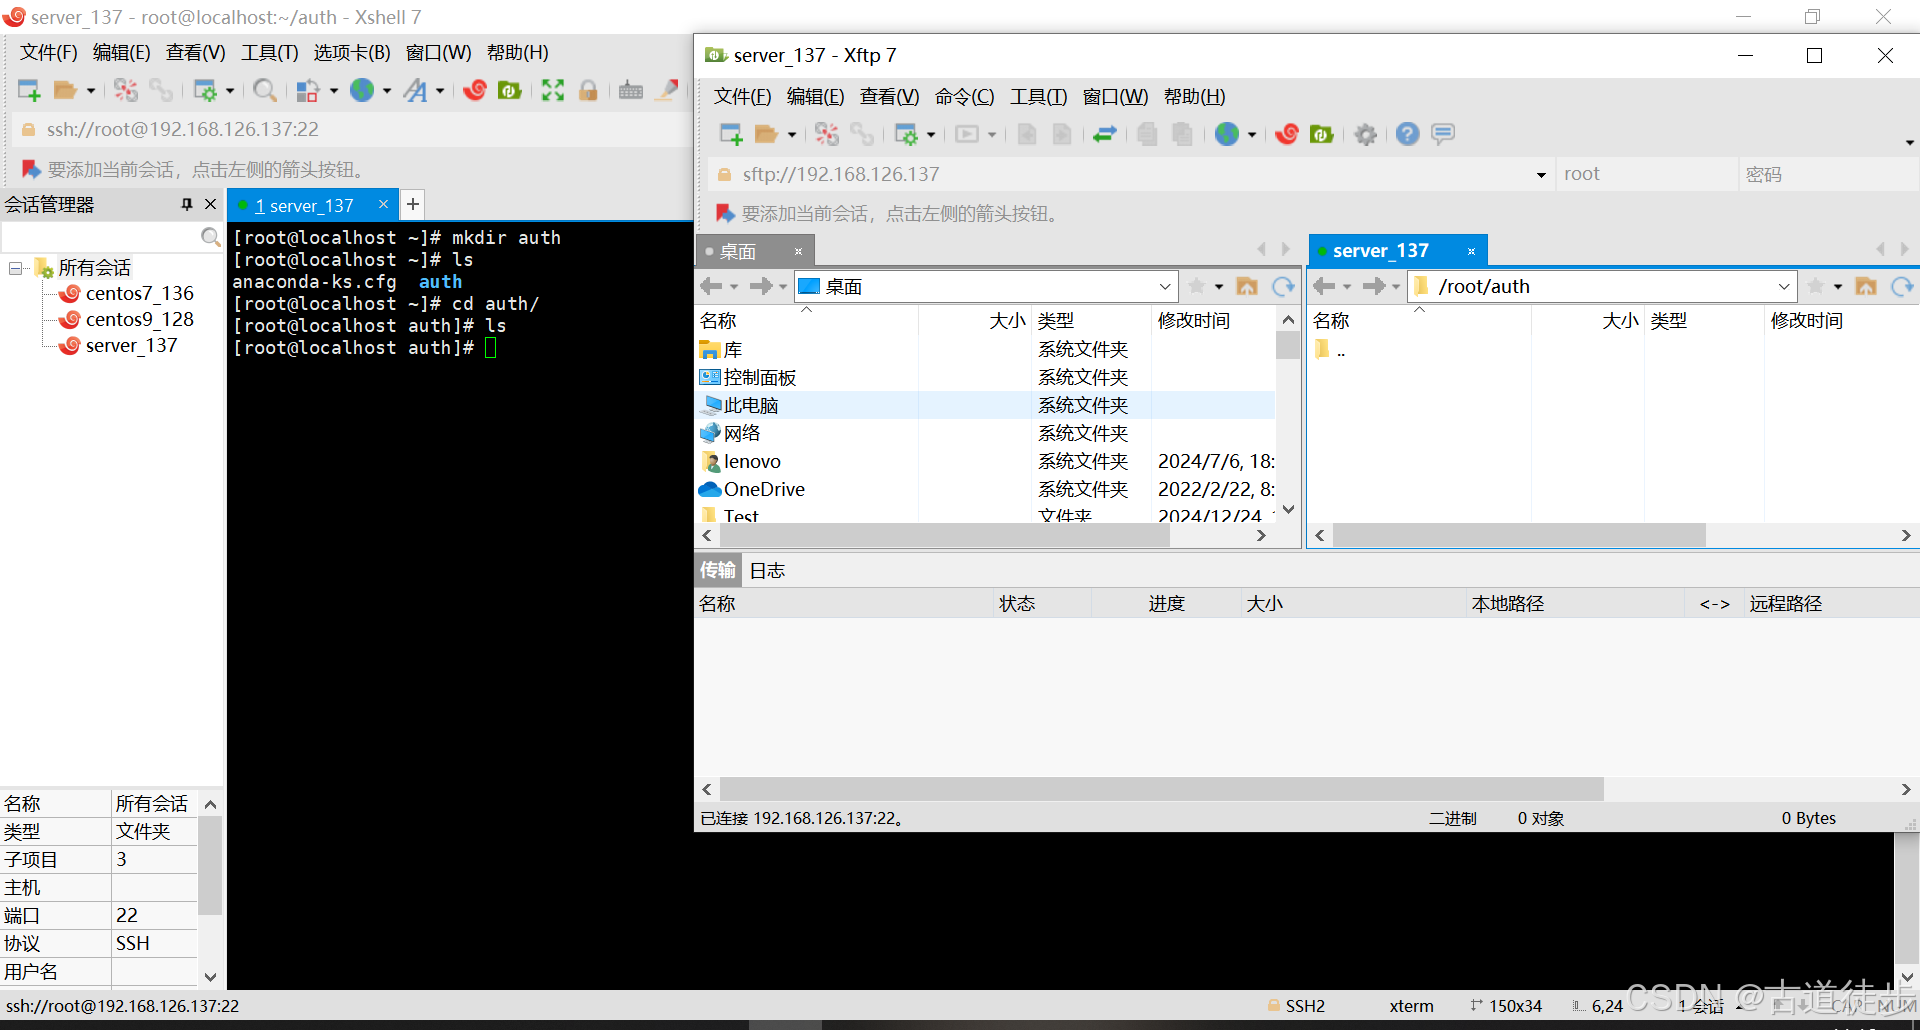This screenshot has width=1920, height=1030.
Task: Select server_137 tab in Xftp remote pane
Action: coord(1380,251)
